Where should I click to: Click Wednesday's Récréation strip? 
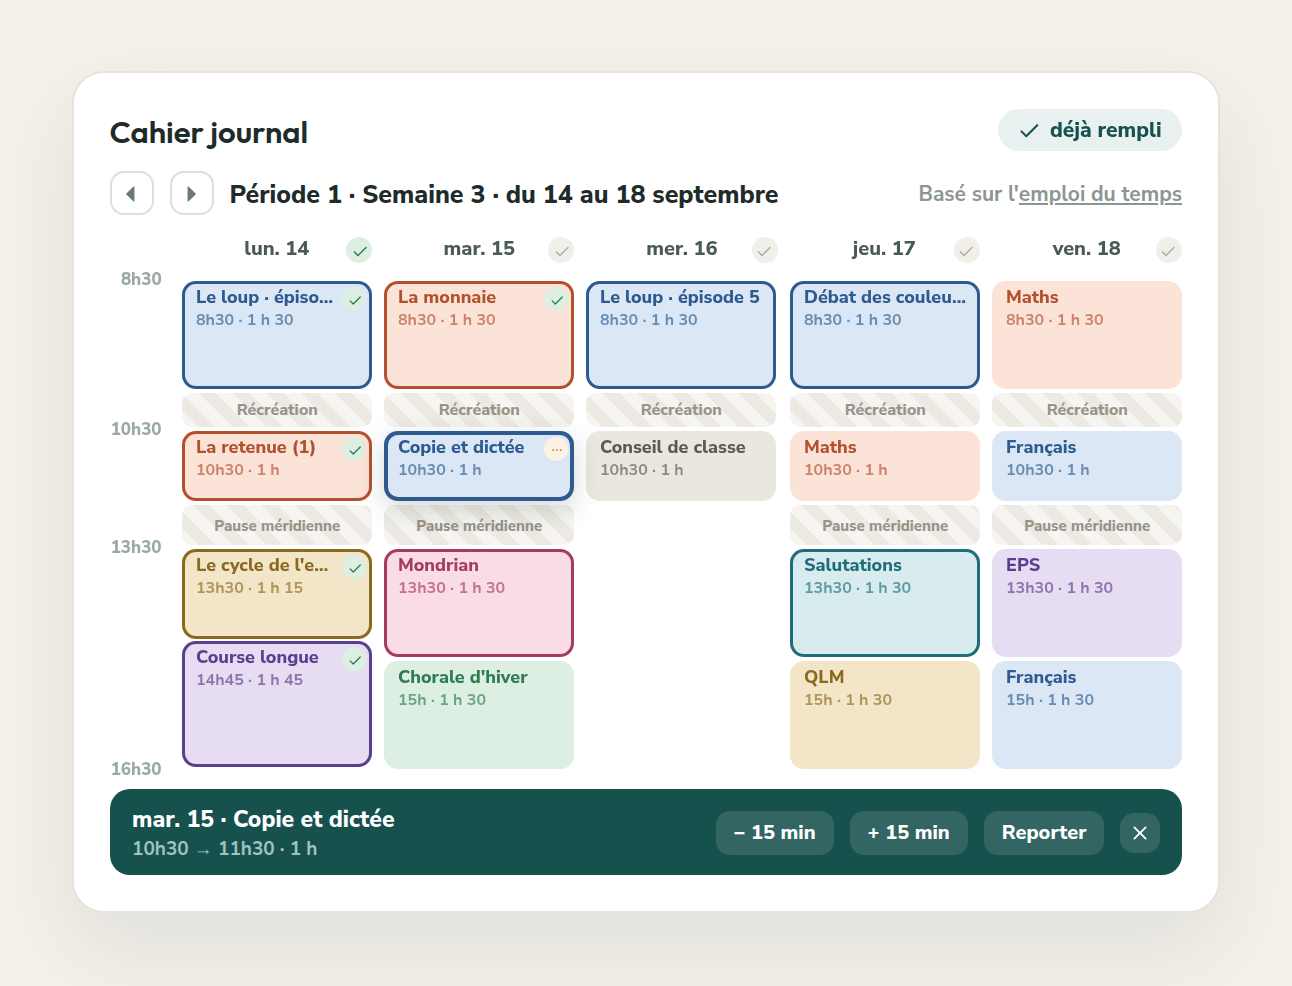pos(681,410)
